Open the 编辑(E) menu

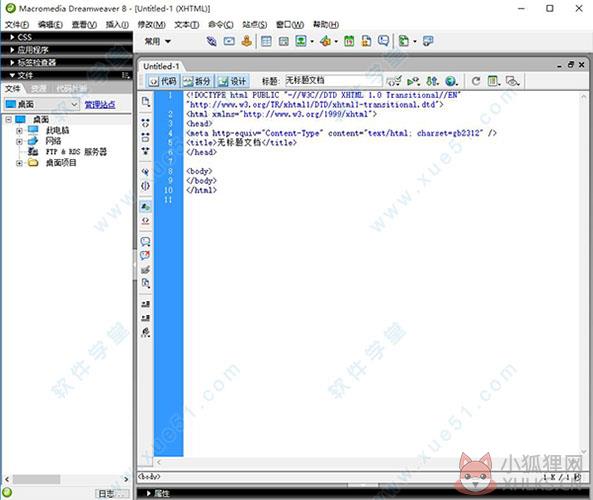tap(50, 25)
